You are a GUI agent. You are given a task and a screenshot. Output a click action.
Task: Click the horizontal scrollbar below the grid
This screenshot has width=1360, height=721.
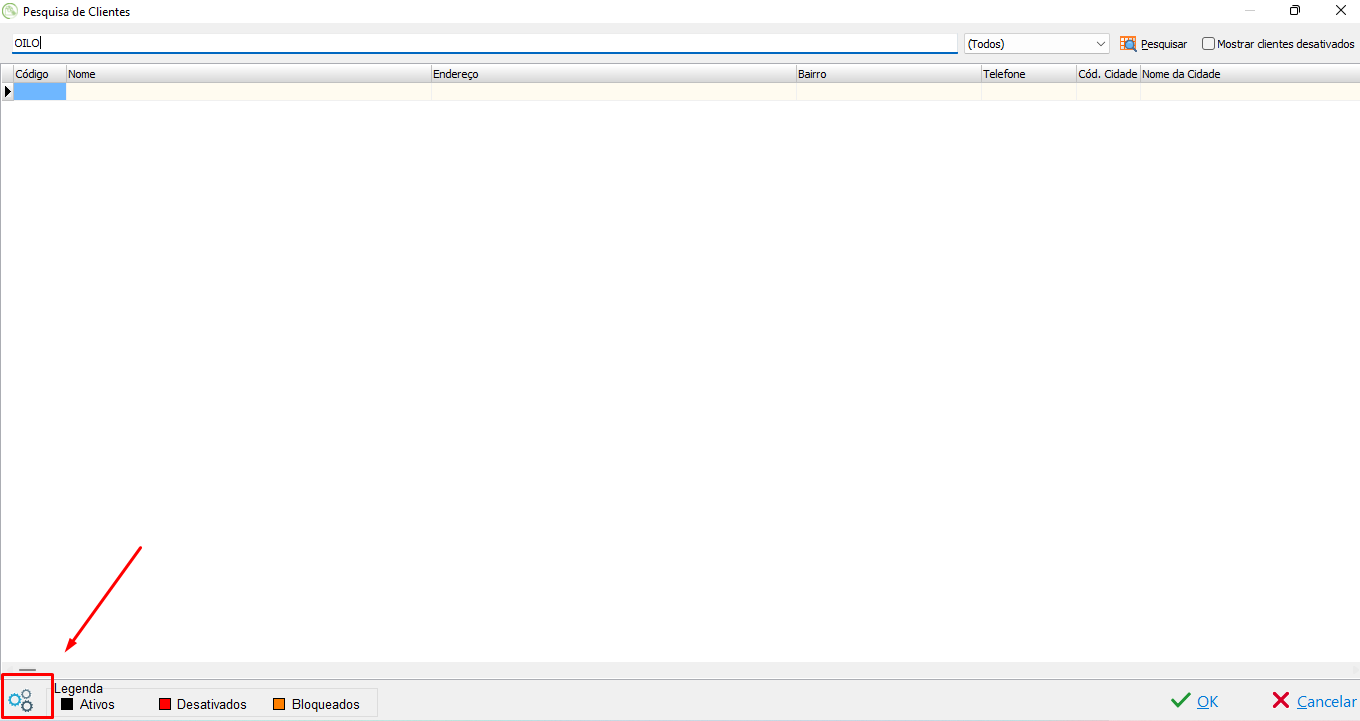point(680,669)
